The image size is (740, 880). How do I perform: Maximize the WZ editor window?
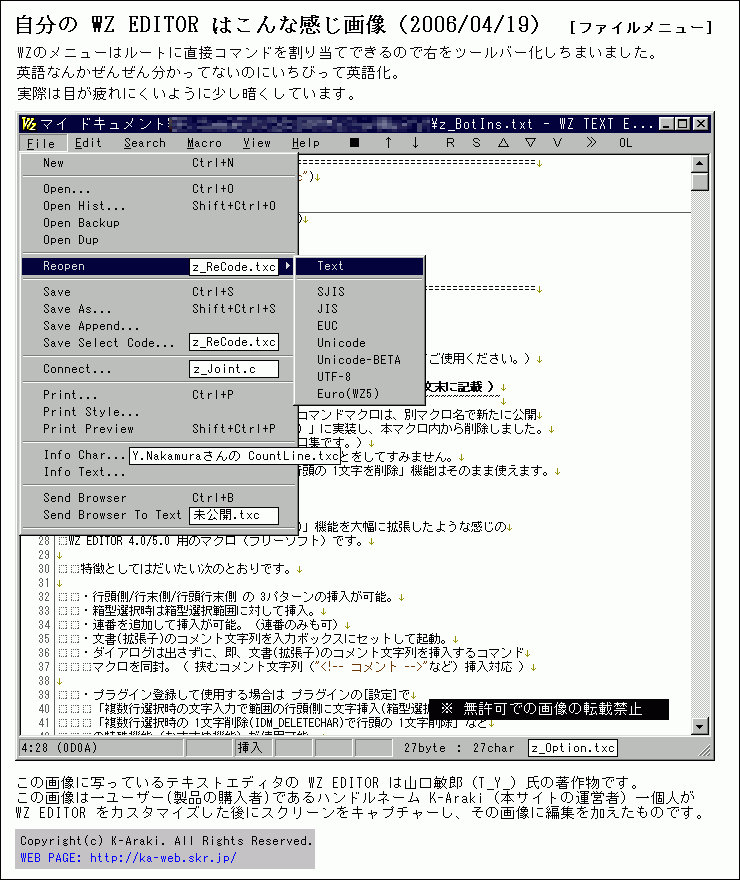(x=683, y=123)
